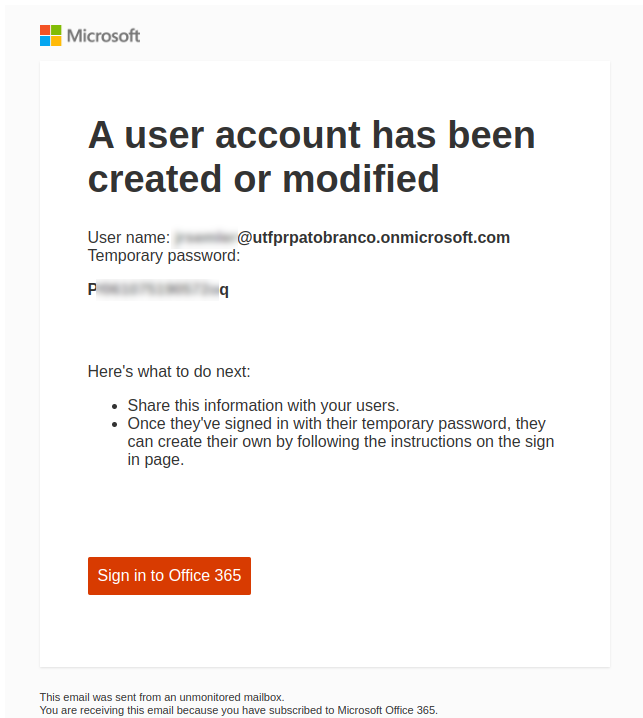
Task: Click the Microsoft wordmark text
Action: click(x=103, y=36)
